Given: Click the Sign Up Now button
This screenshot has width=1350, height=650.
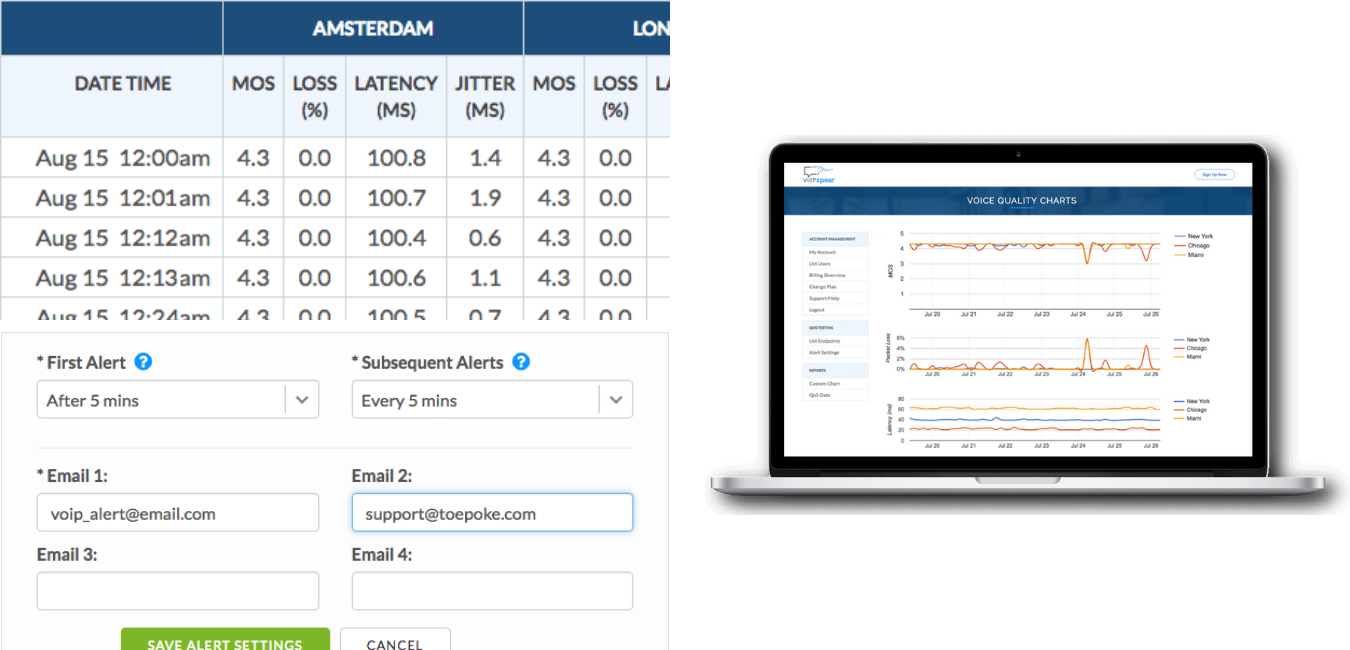Looking at the screenshot, I should pyautogui.click(x=1214, y=175).
